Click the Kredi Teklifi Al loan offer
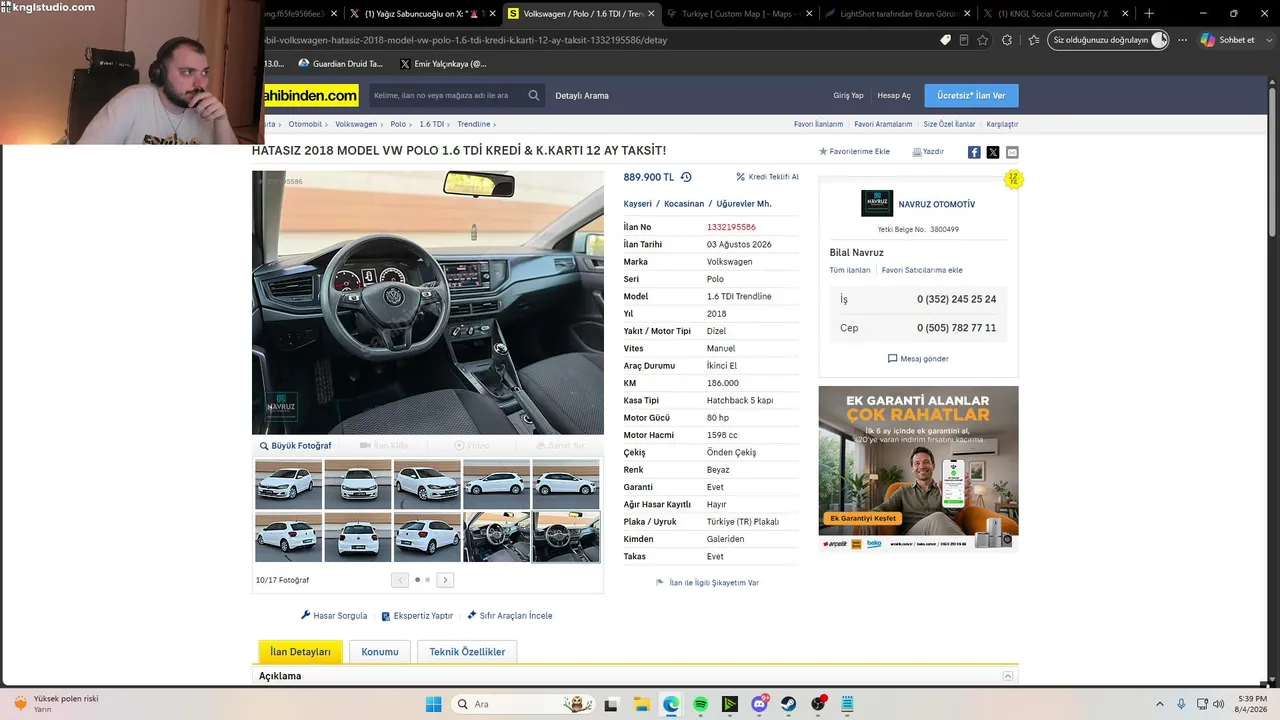 (768, 177)
